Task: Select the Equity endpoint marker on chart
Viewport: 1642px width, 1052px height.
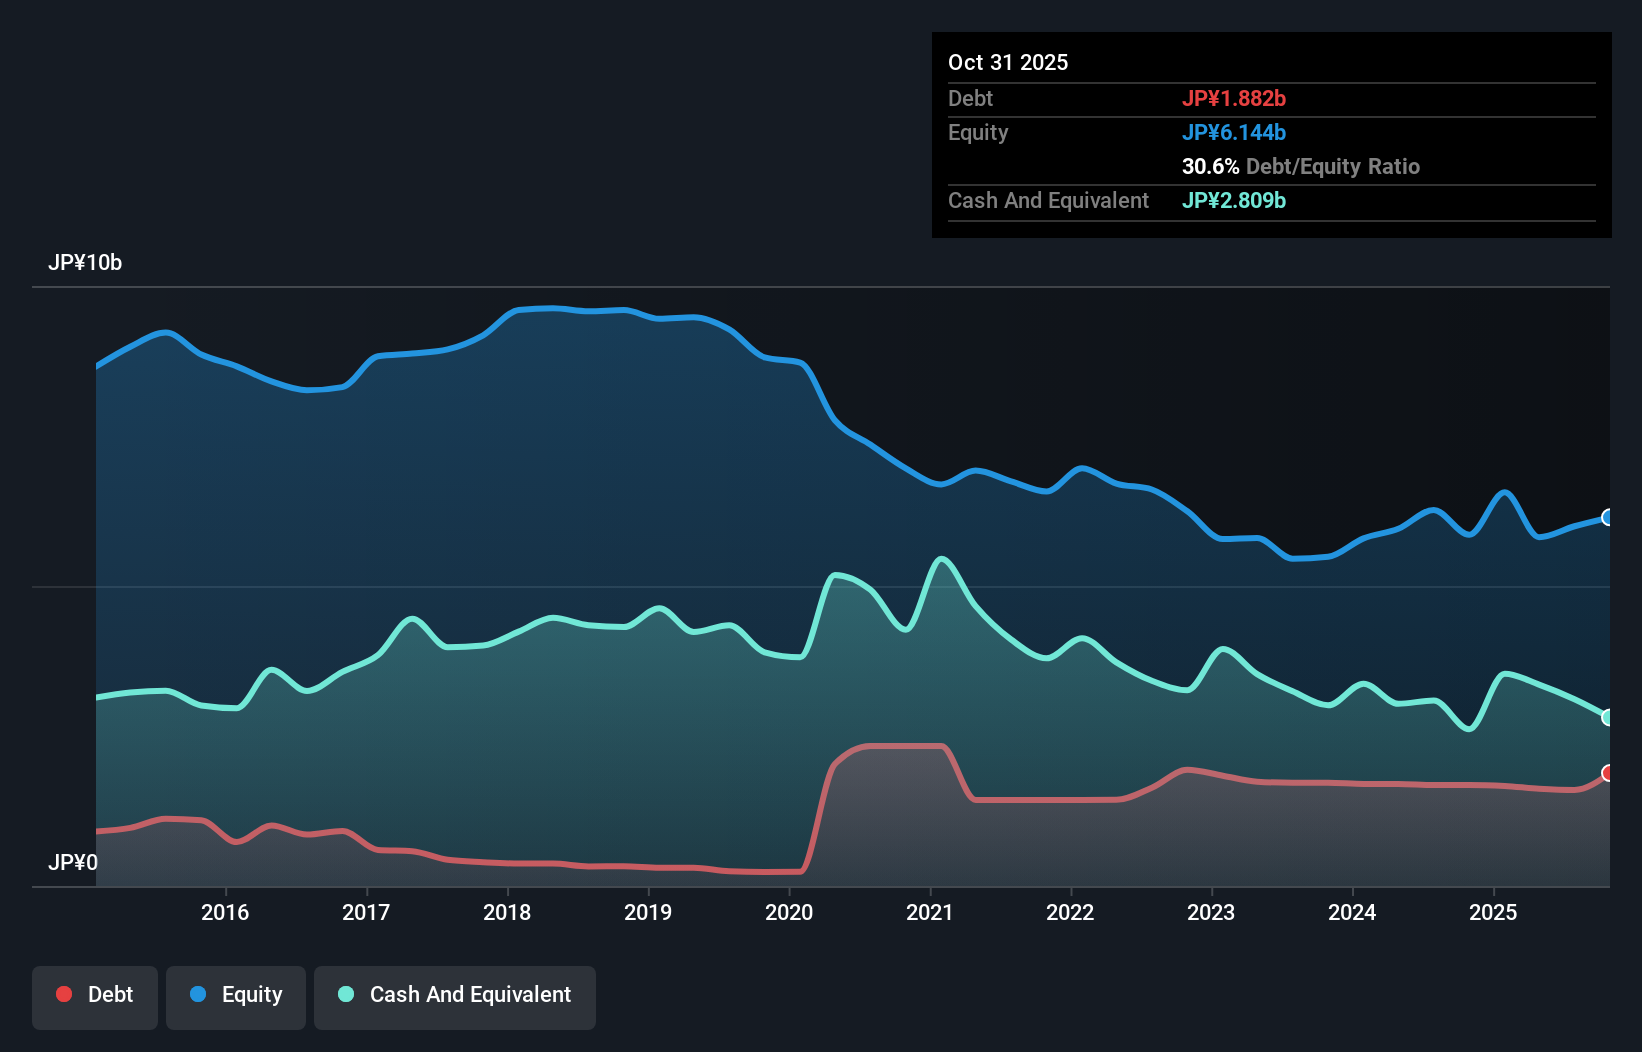Action: coord(1608,517)
